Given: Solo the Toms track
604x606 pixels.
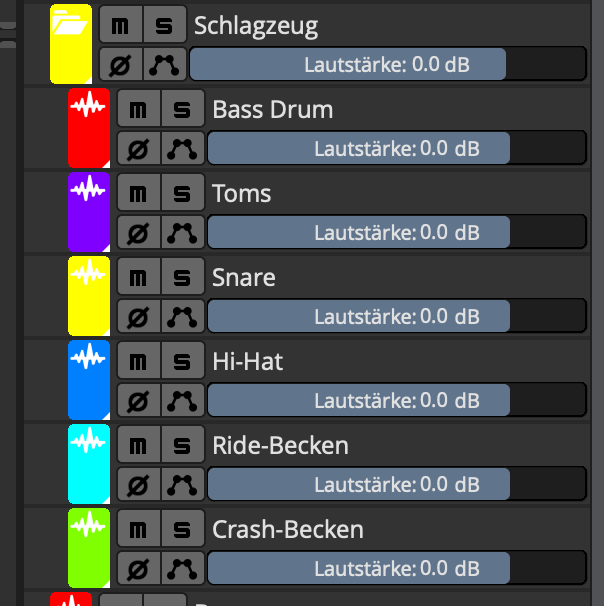Looking at the screenshot, I should click(182, 192).
